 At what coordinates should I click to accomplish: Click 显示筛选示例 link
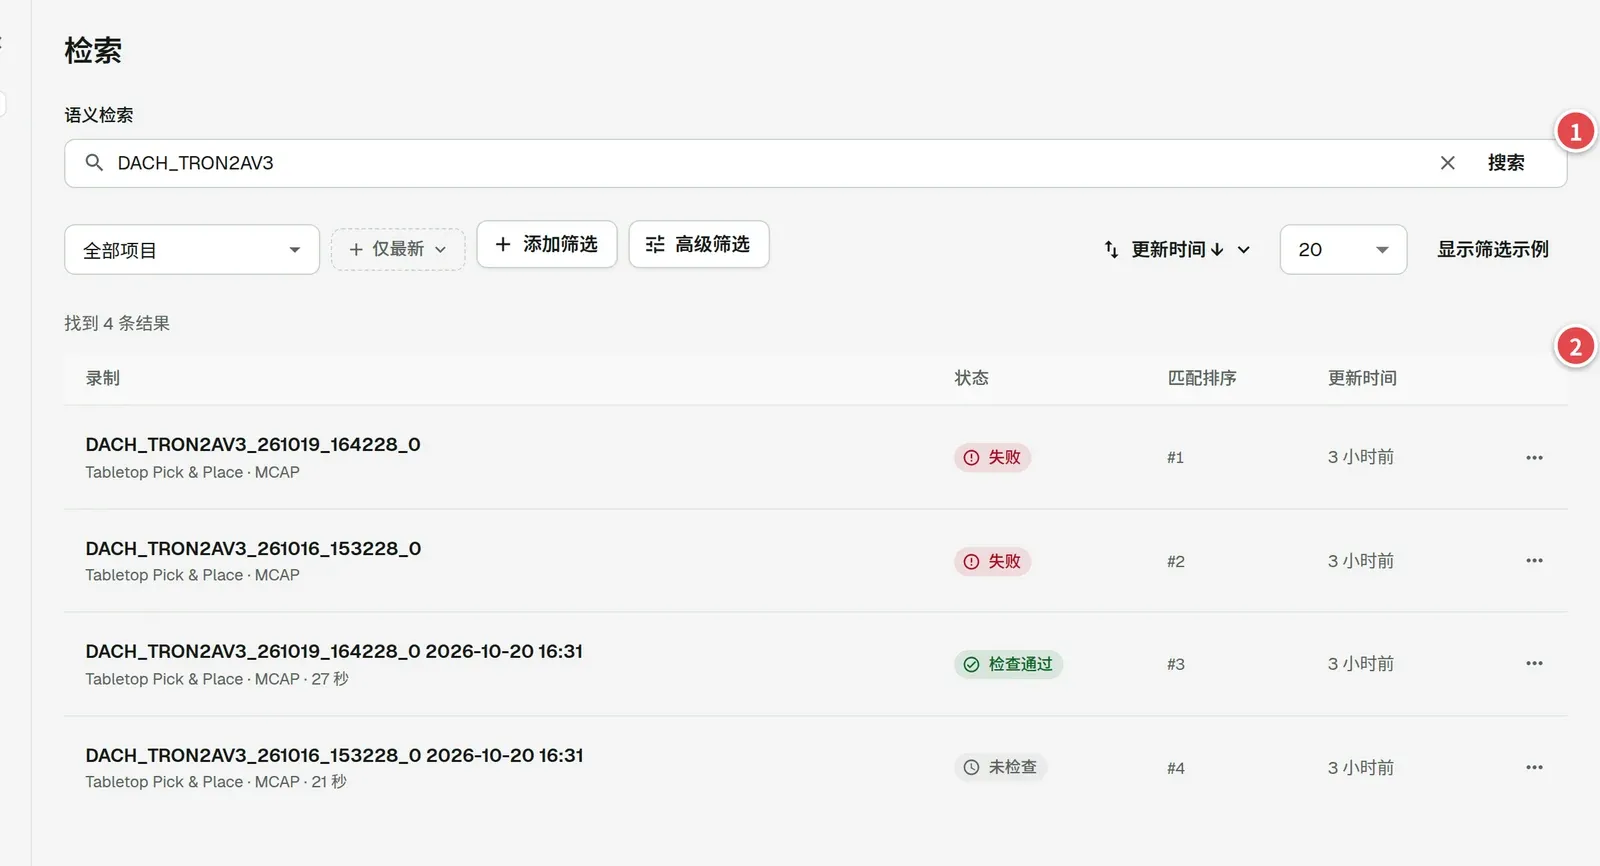click(1493, 249)
